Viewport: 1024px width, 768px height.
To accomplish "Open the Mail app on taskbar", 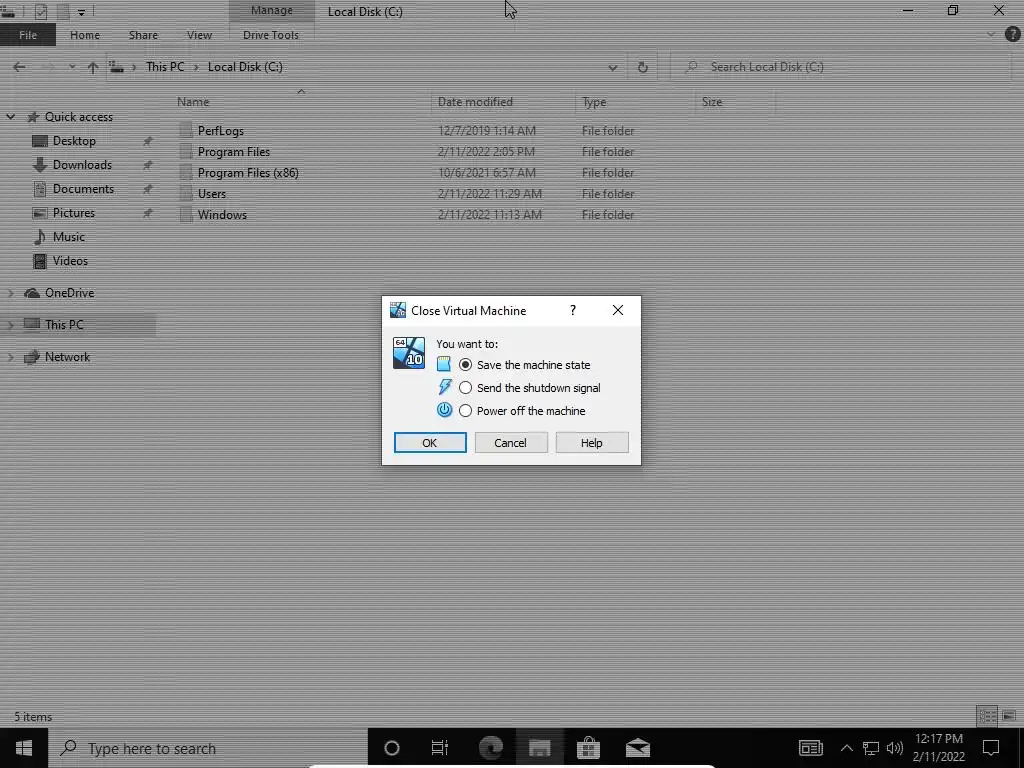I will coord(637,748).
